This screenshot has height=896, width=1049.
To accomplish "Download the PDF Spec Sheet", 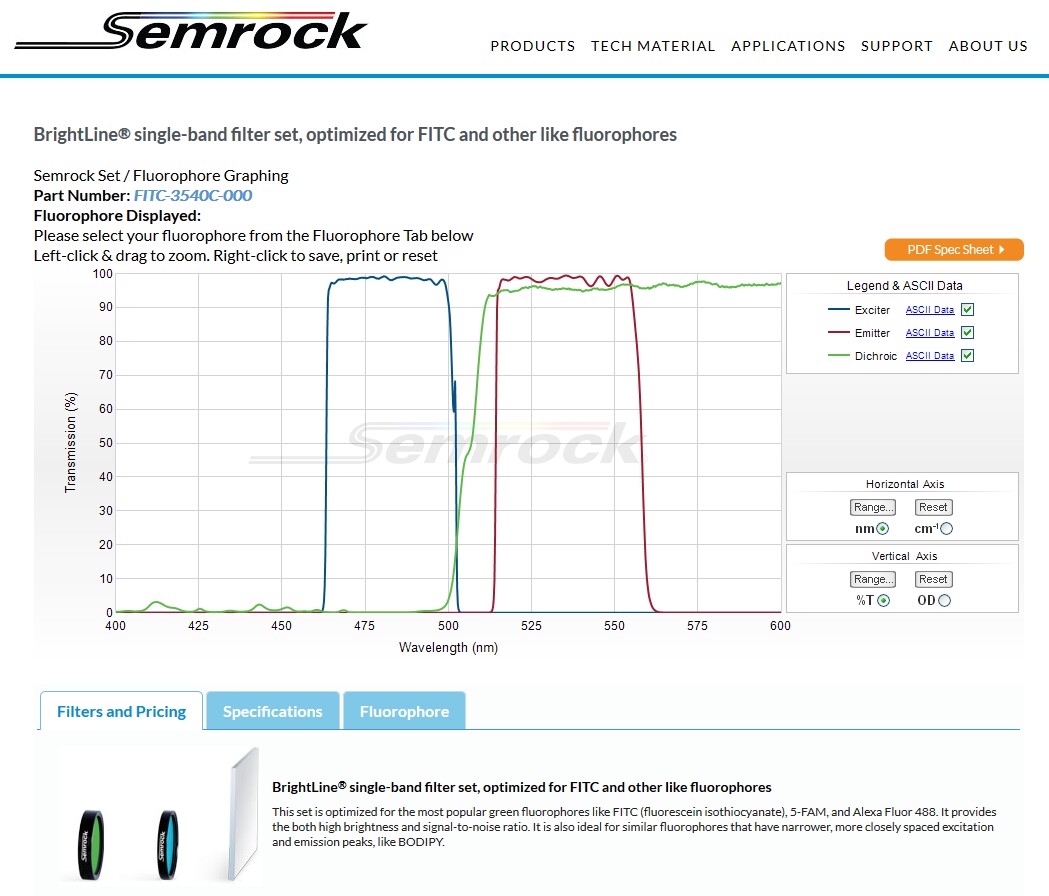I will [954, 250].
